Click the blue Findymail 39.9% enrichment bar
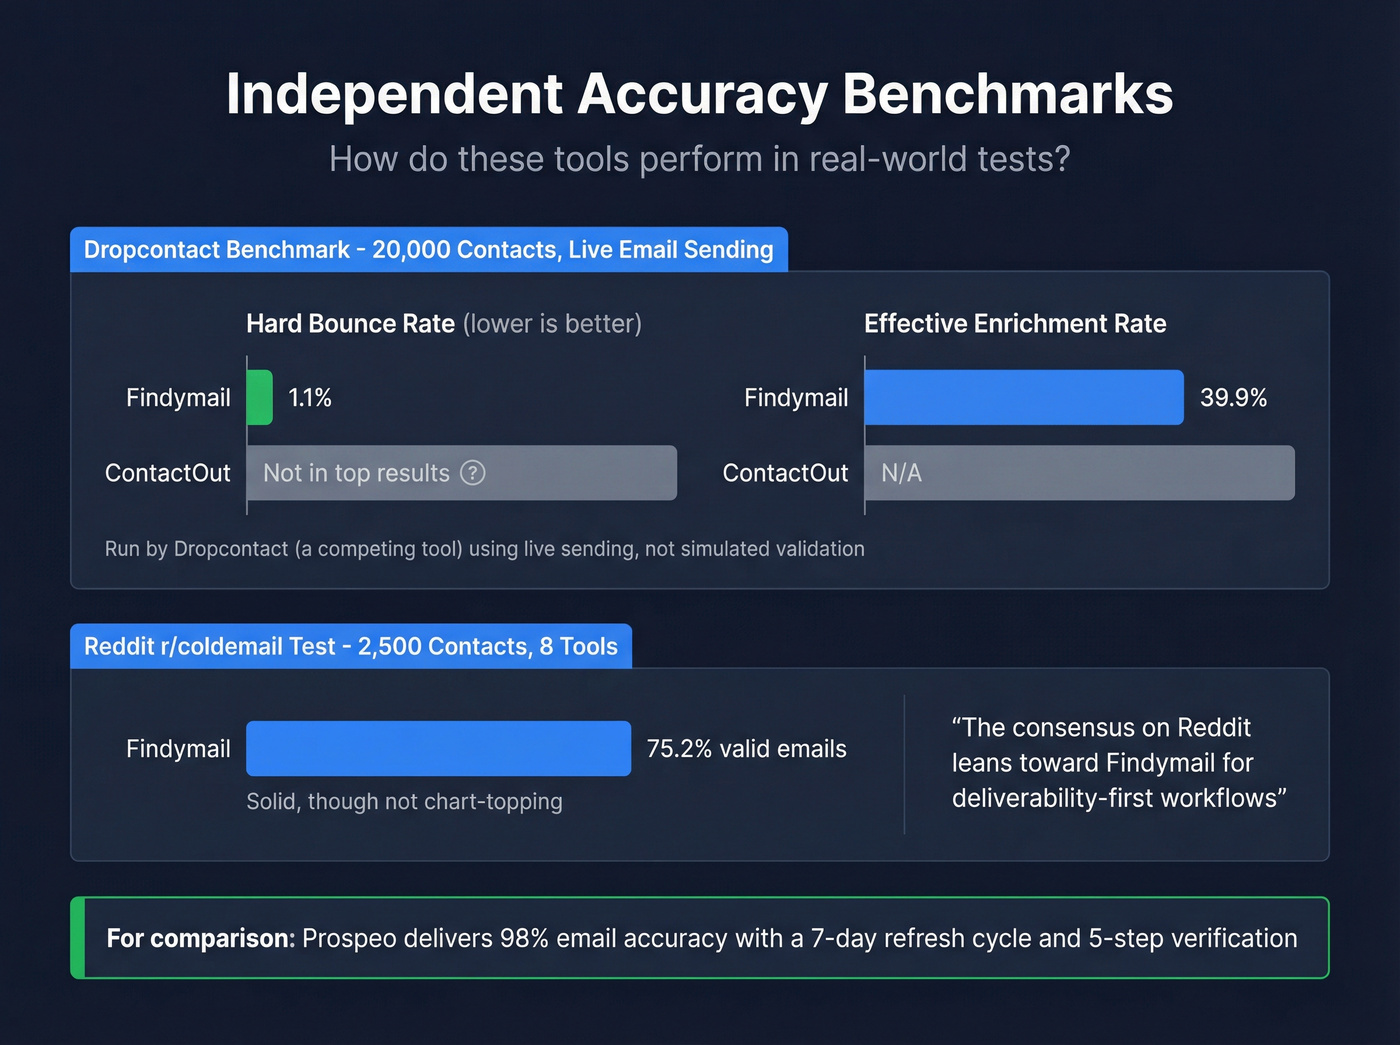Image resolution: width=1400 pixels, height=1045 pixels. coord(1024,397)
